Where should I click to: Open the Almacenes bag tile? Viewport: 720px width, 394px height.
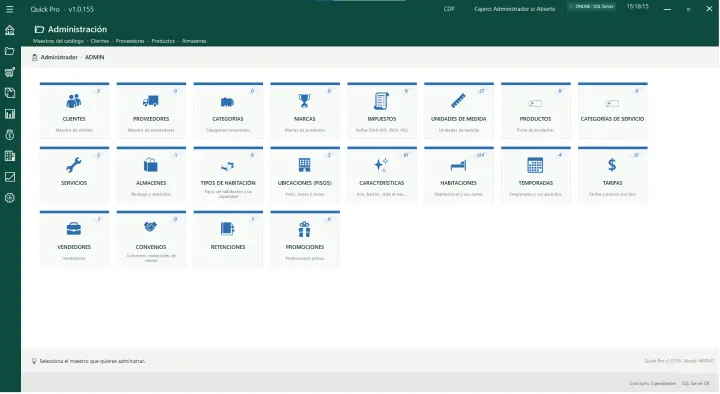point(151,175)
